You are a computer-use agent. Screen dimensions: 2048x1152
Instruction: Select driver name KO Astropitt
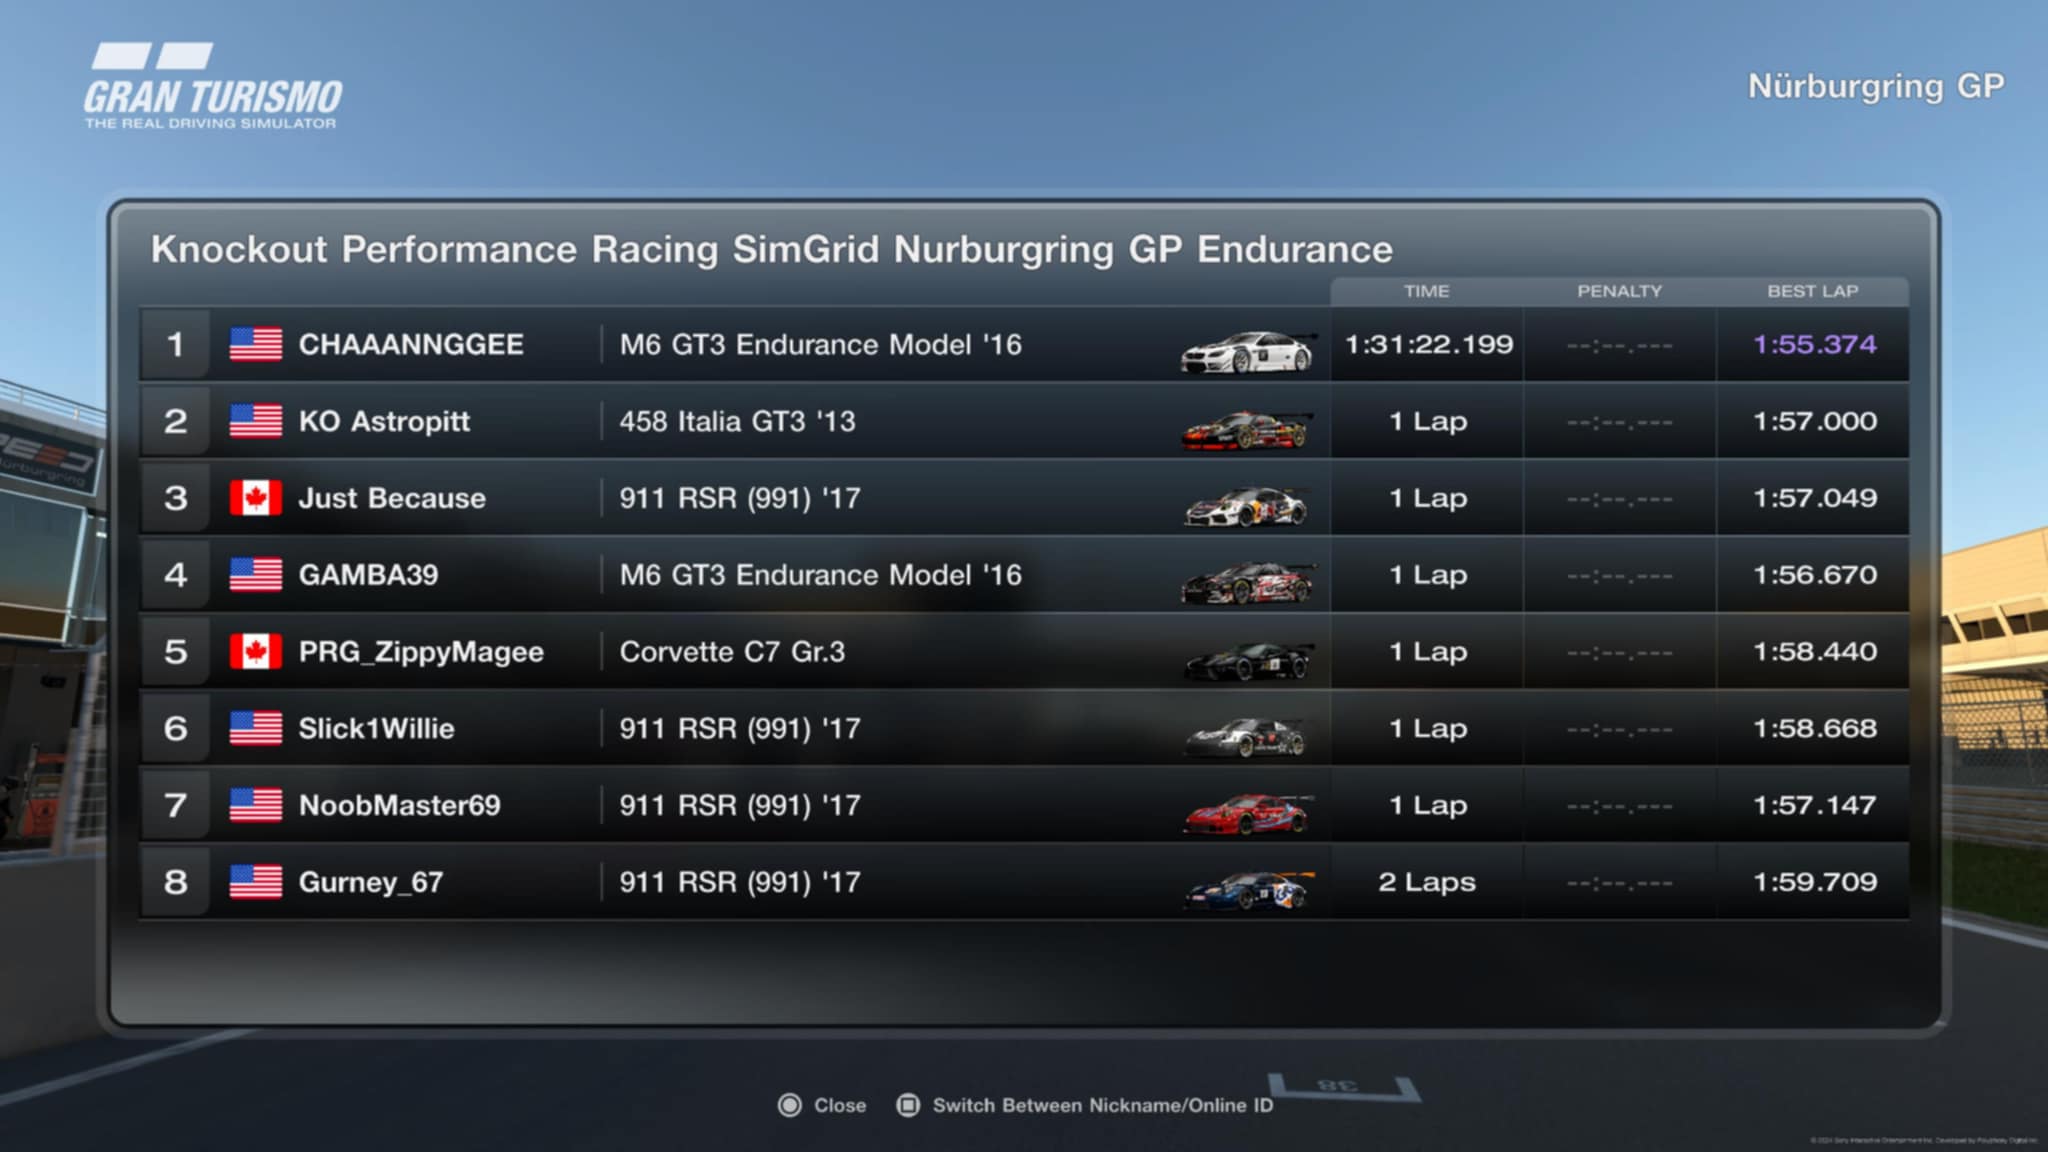pos(384,421)
